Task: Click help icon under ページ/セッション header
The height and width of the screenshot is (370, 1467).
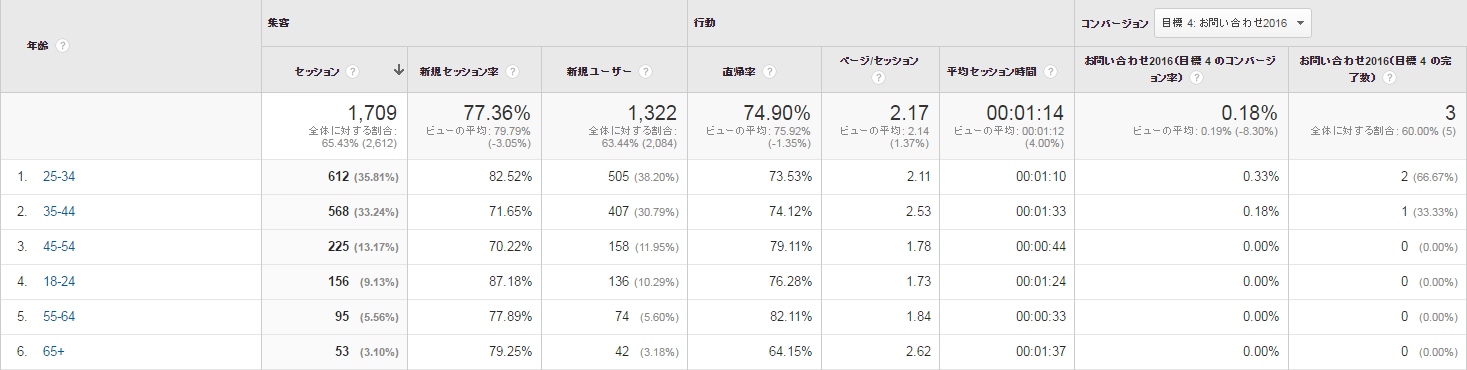Action: 876,78
